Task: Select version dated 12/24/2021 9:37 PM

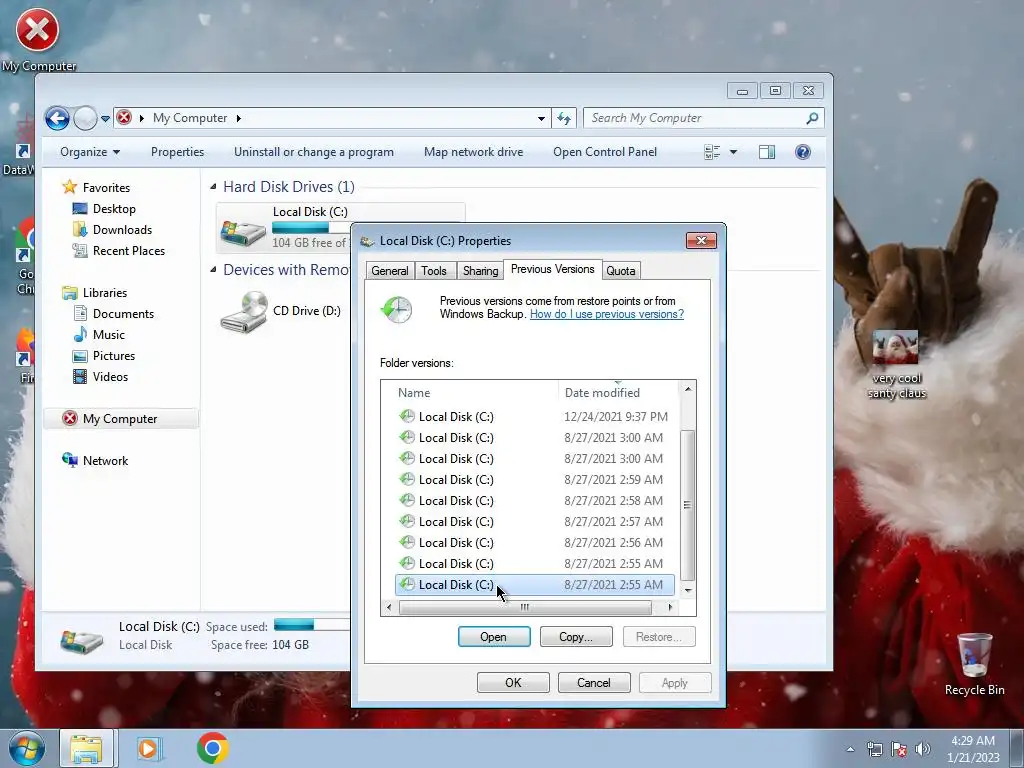Action: pos(534,417)
